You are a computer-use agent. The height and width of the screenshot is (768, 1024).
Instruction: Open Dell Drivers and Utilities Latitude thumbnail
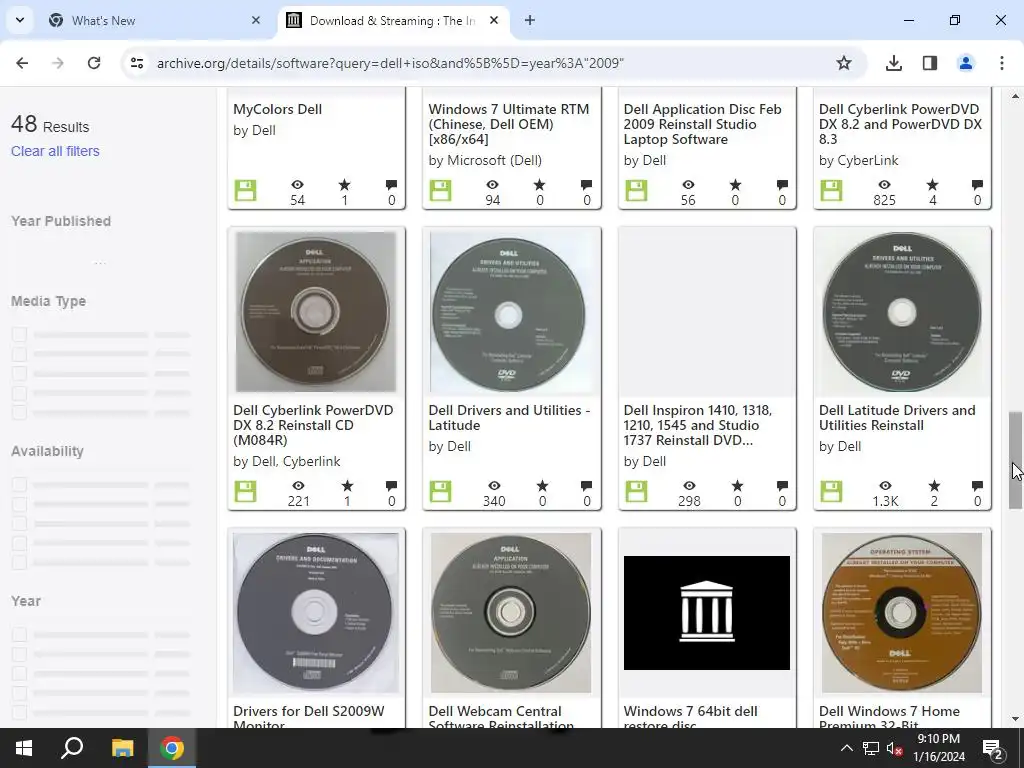(511, 312)
